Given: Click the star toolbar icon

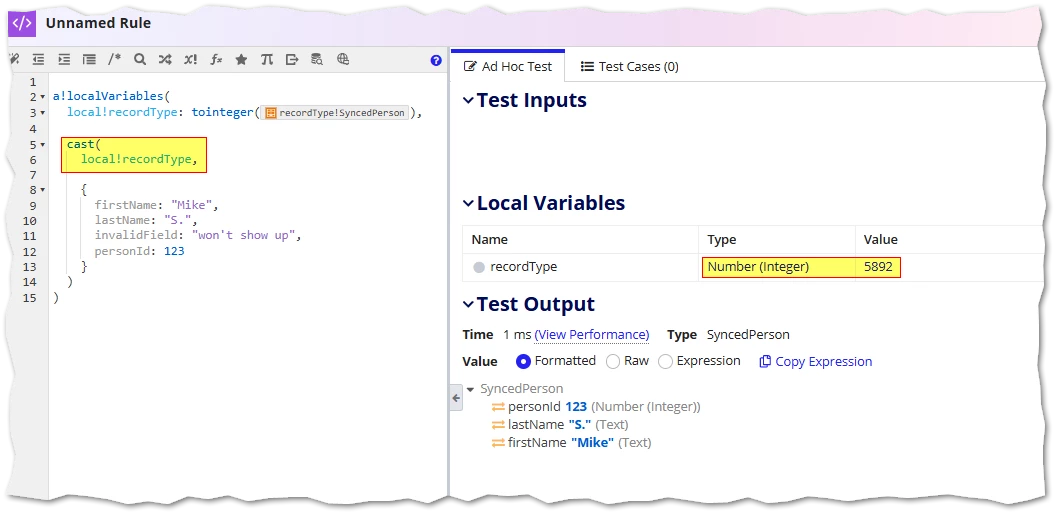Looking at the screenshot, I should pos(241,59).
